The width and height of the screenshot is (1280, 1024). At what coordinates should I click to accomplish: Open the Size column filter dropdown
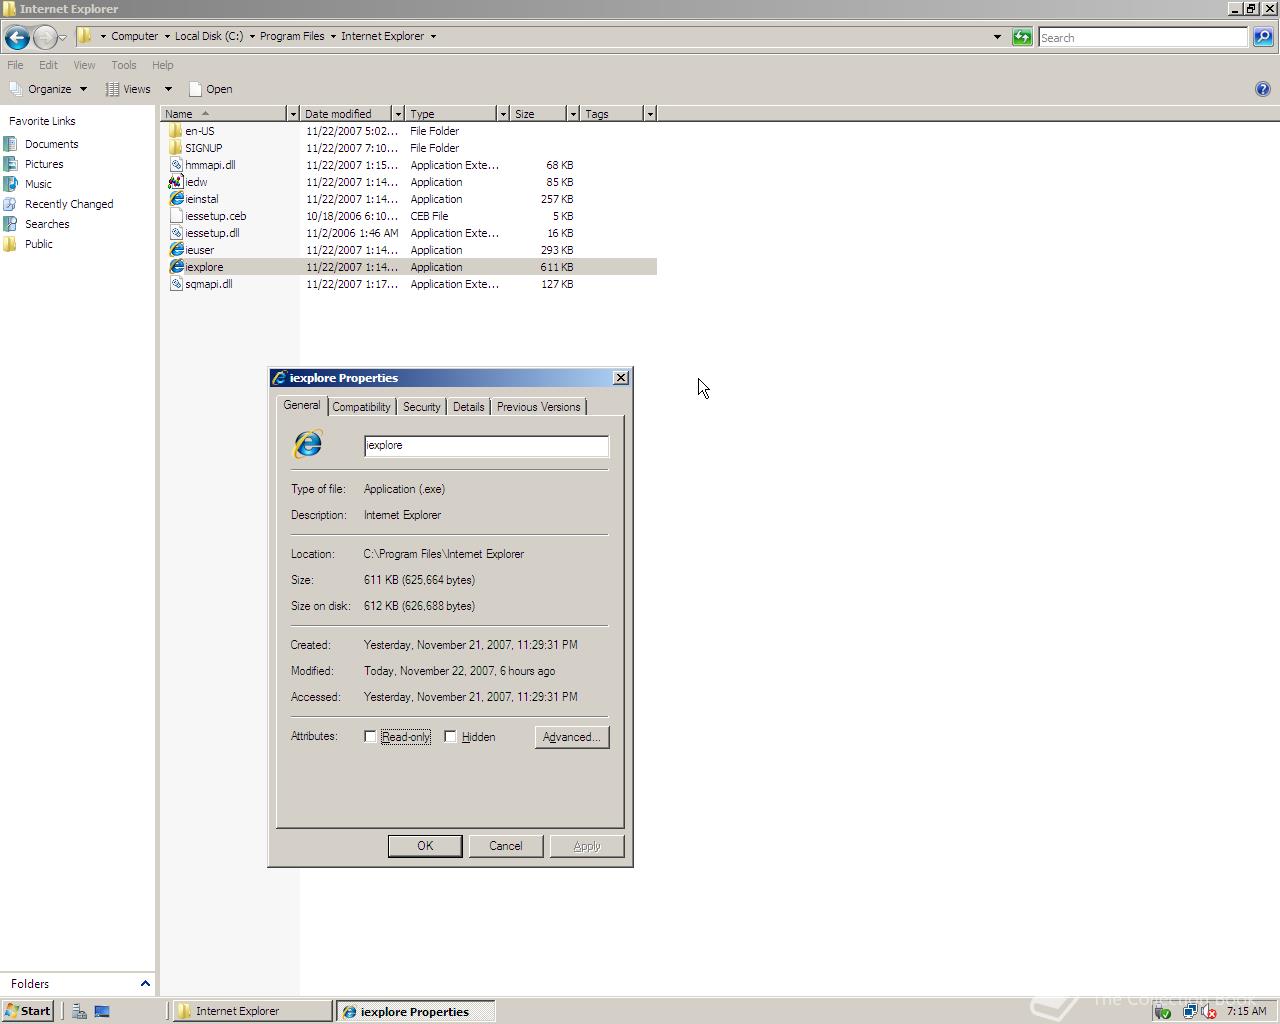(573, 114)
